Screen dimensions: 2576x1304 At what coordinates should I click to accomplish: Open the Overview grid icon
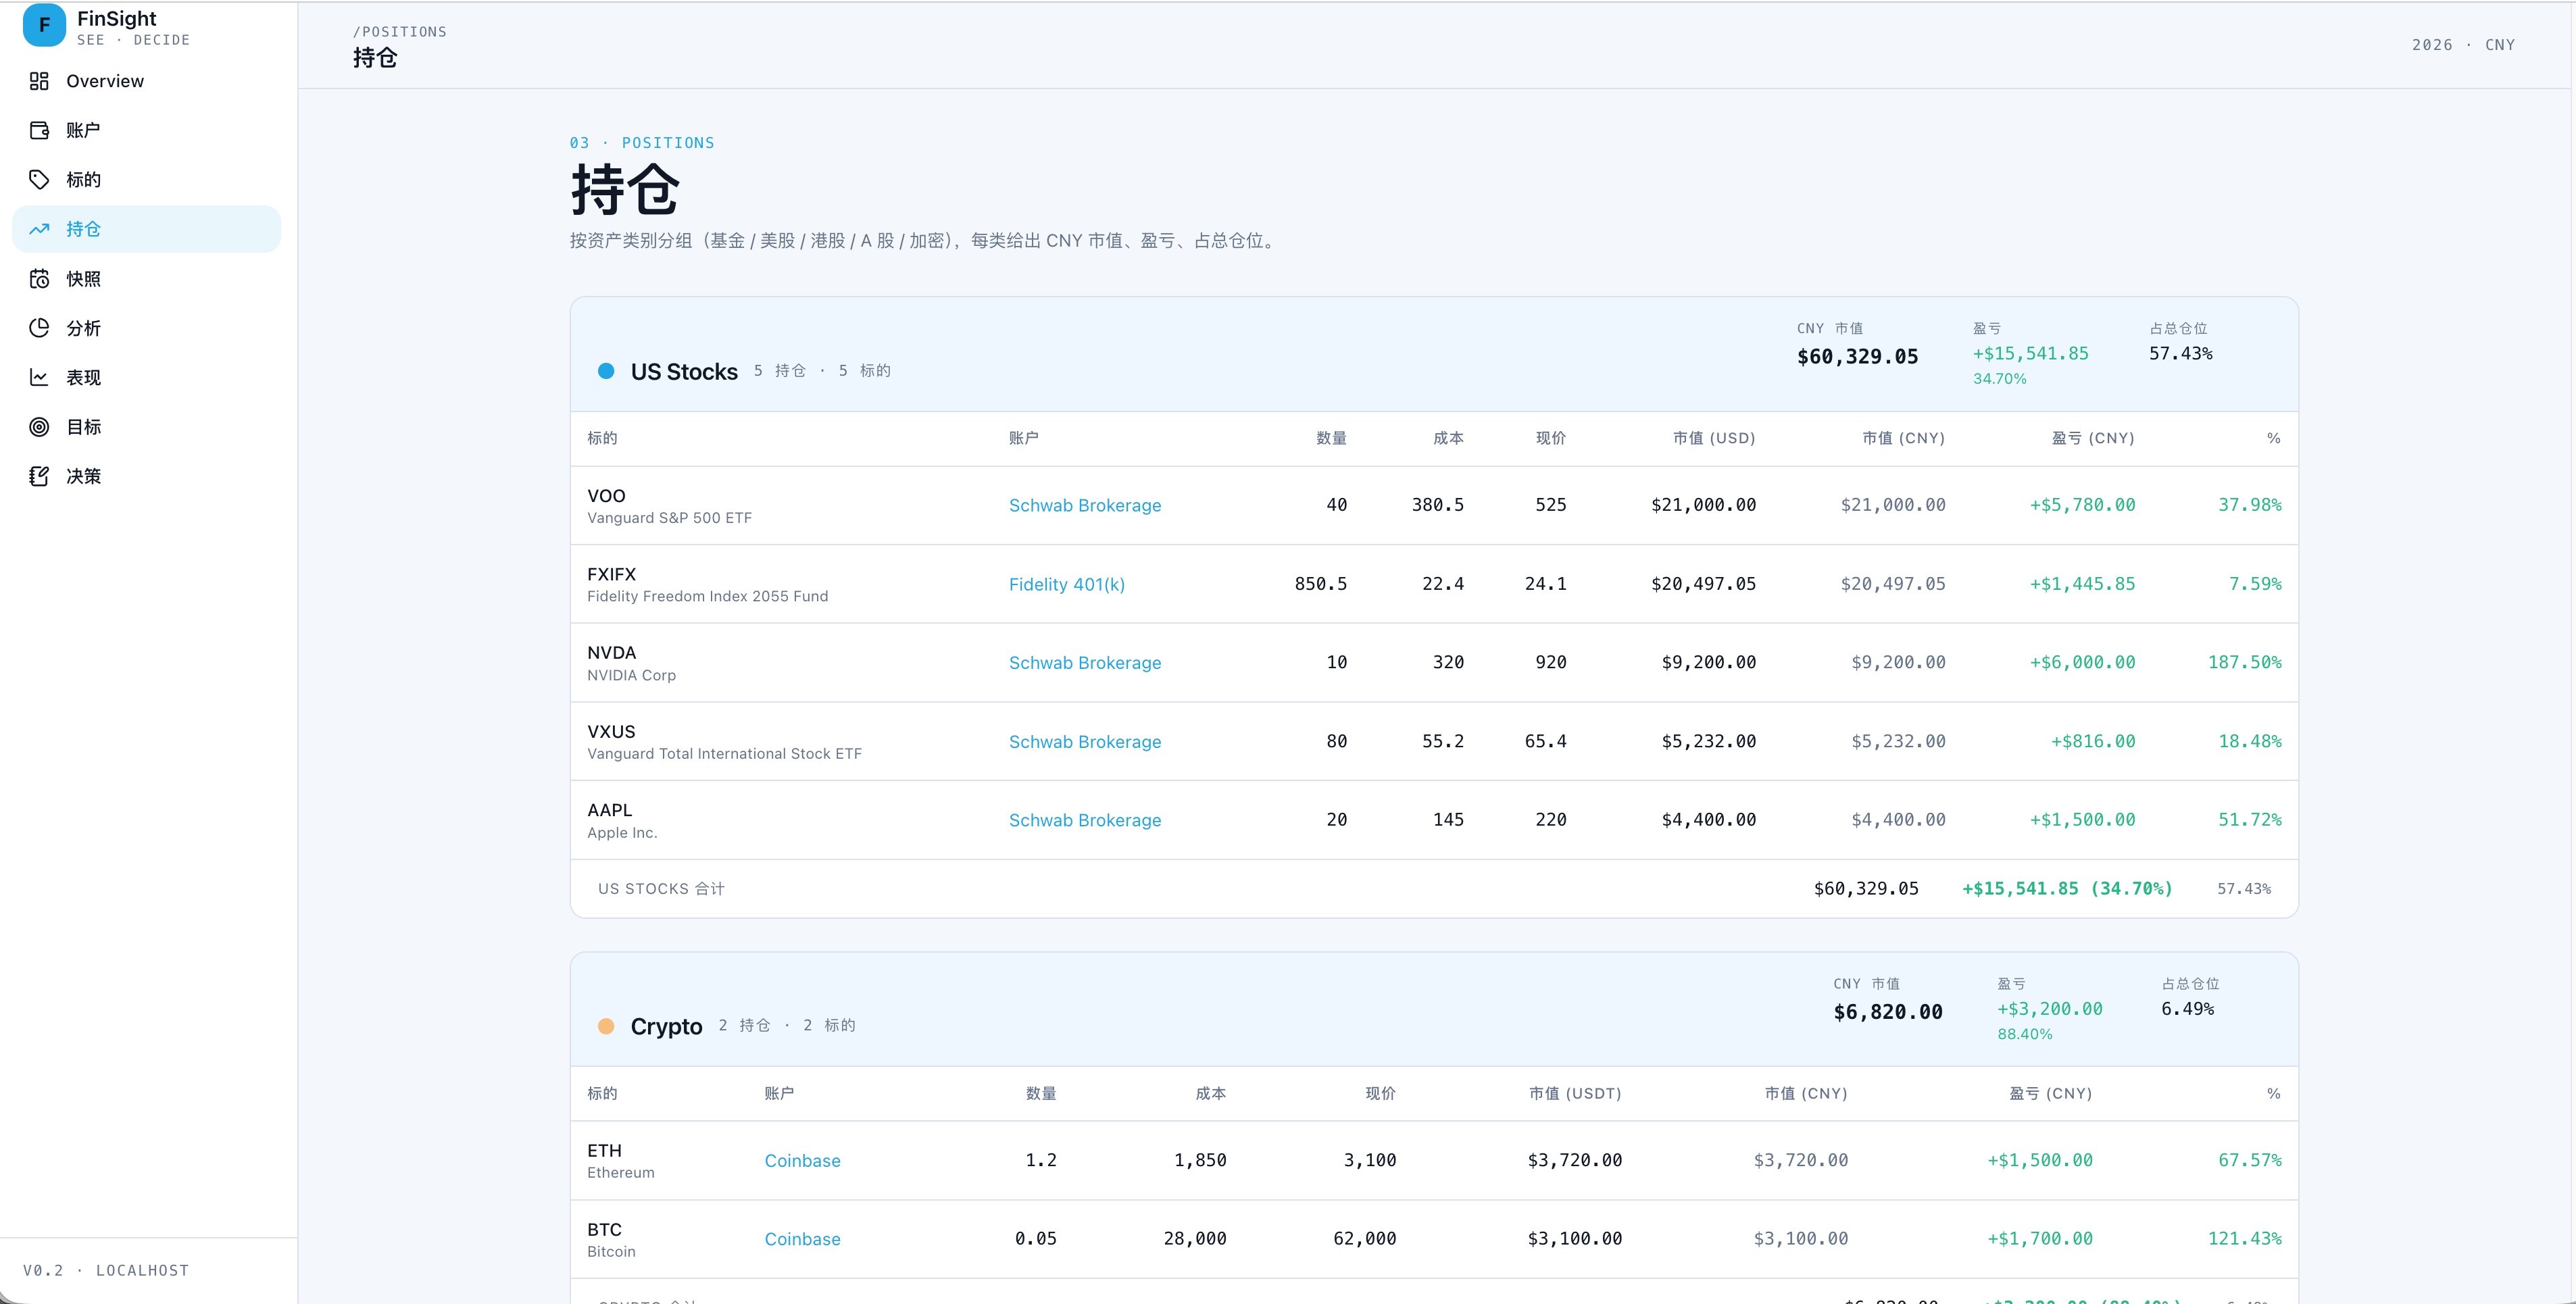click(x=39, y=81)
